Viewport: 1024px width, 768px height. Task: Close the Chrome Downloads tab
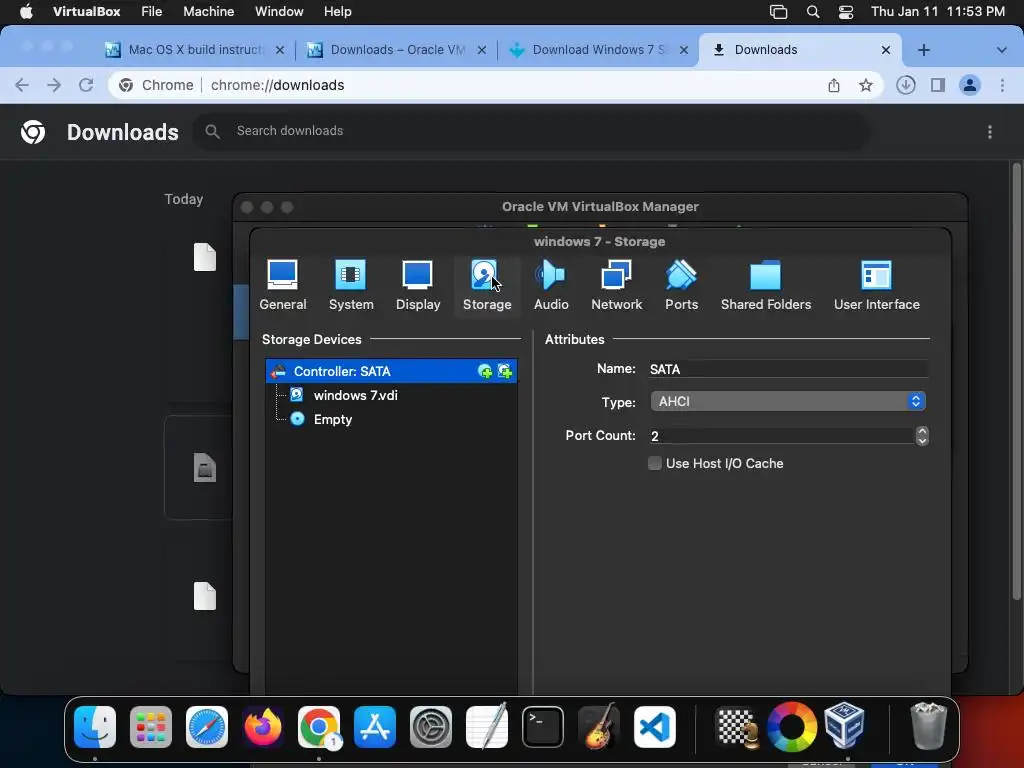point(886,50)
